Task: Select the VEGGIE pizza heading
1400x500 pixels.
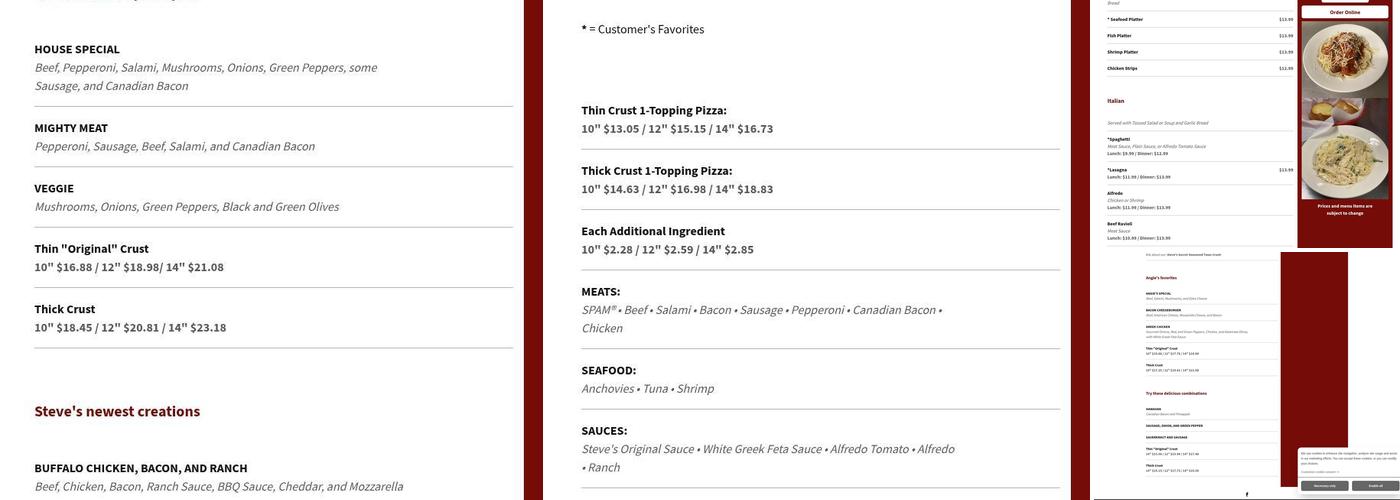Action: 54,188
